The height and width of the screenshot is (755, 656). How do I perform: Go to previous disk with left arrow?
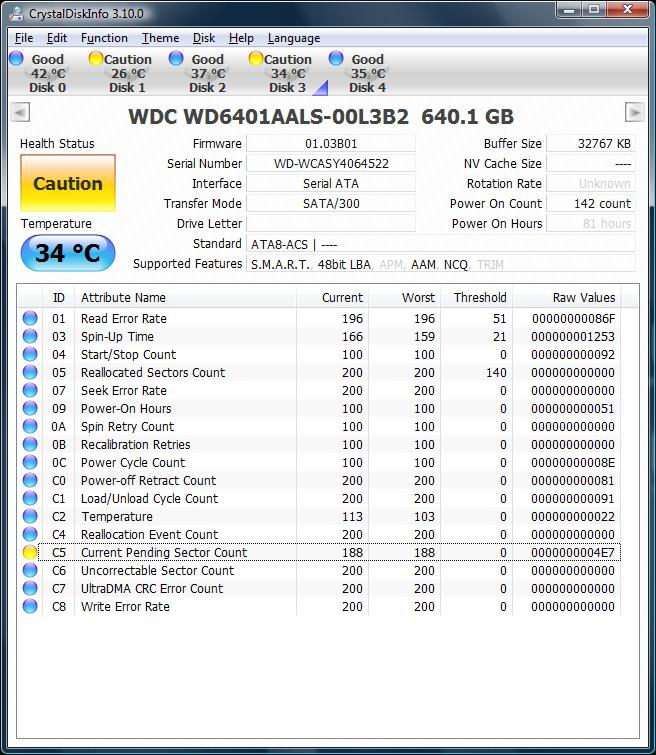pyautogui.click(x=20, y=112)
